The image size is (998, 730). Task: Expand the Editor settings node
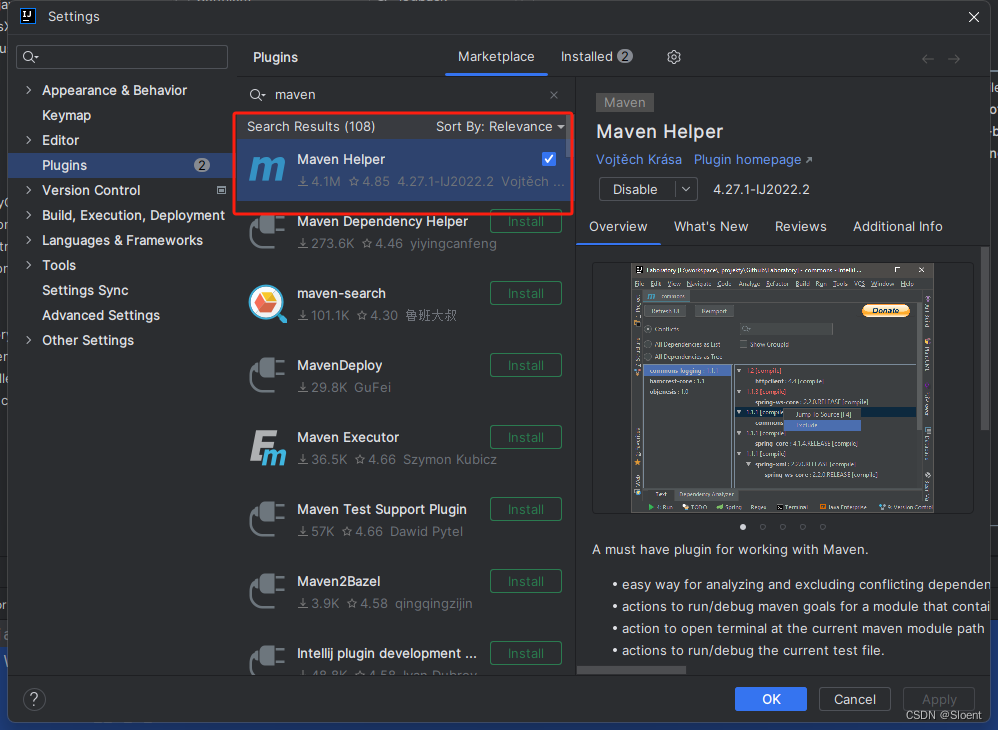(29, 140)
